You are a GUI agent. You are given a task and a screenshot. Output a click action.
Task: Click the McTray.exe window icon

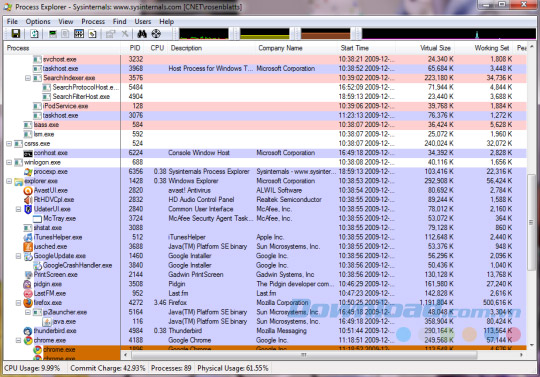pyautogui.click(x=37, y=219)
